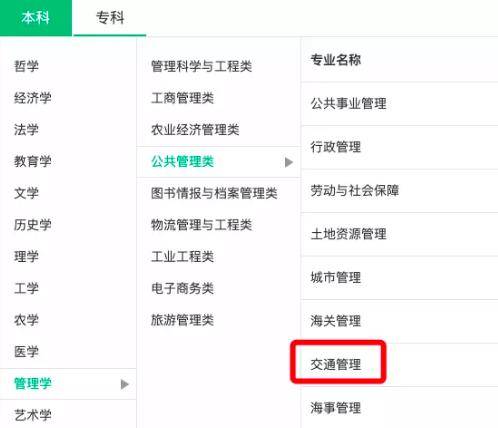Select 图书情报与档案管理类
This screenshot has height=428, width=498.
[x=214, y=193]
